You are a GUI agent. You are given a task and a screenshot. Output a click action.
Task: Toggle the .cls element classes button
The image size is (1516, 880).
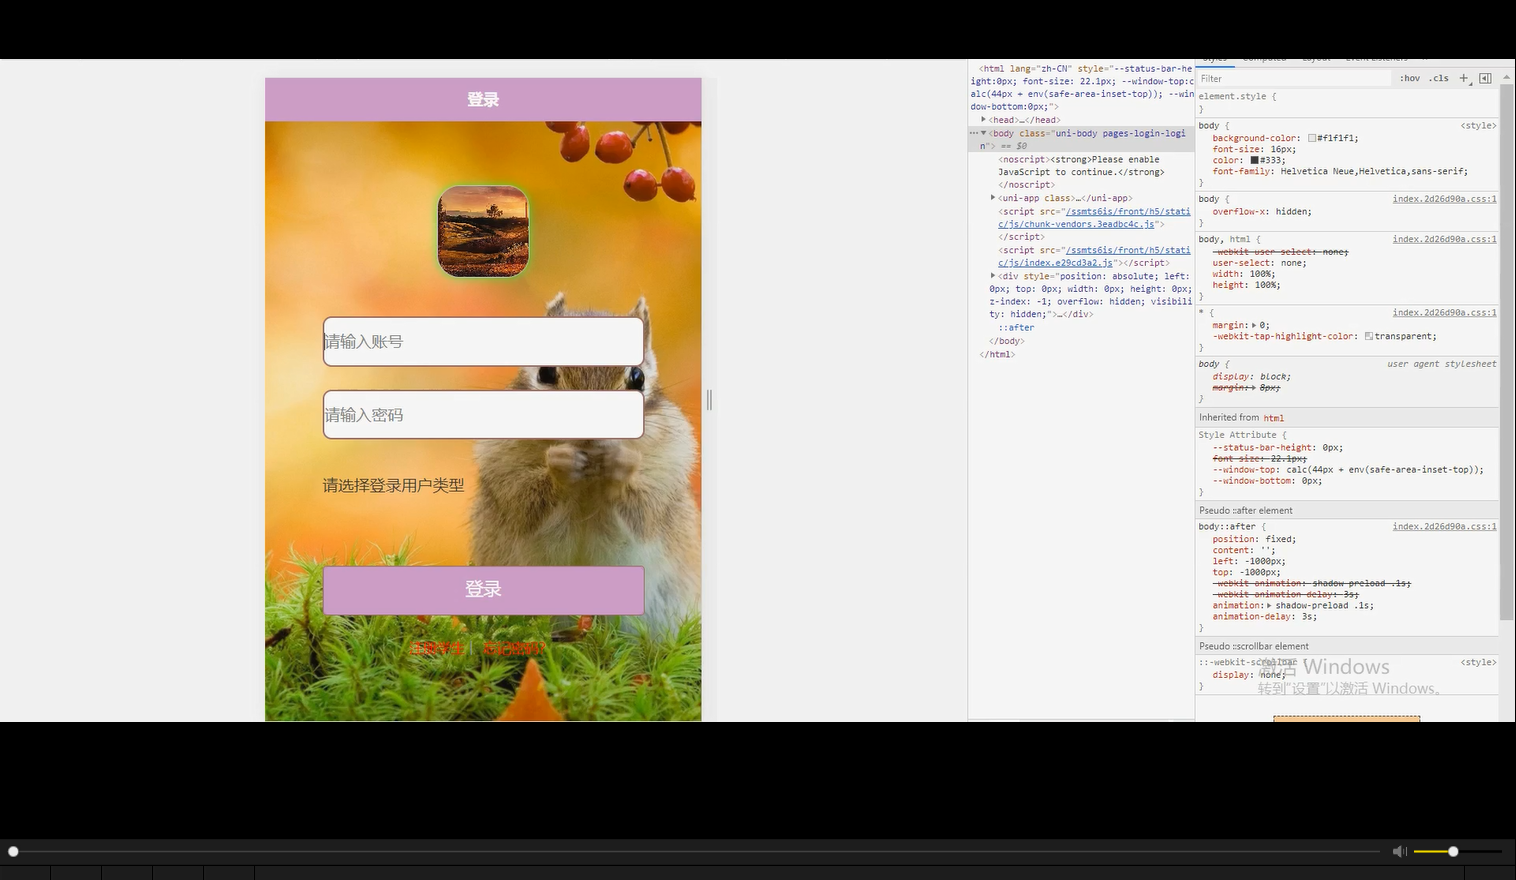click(1439, 78)
